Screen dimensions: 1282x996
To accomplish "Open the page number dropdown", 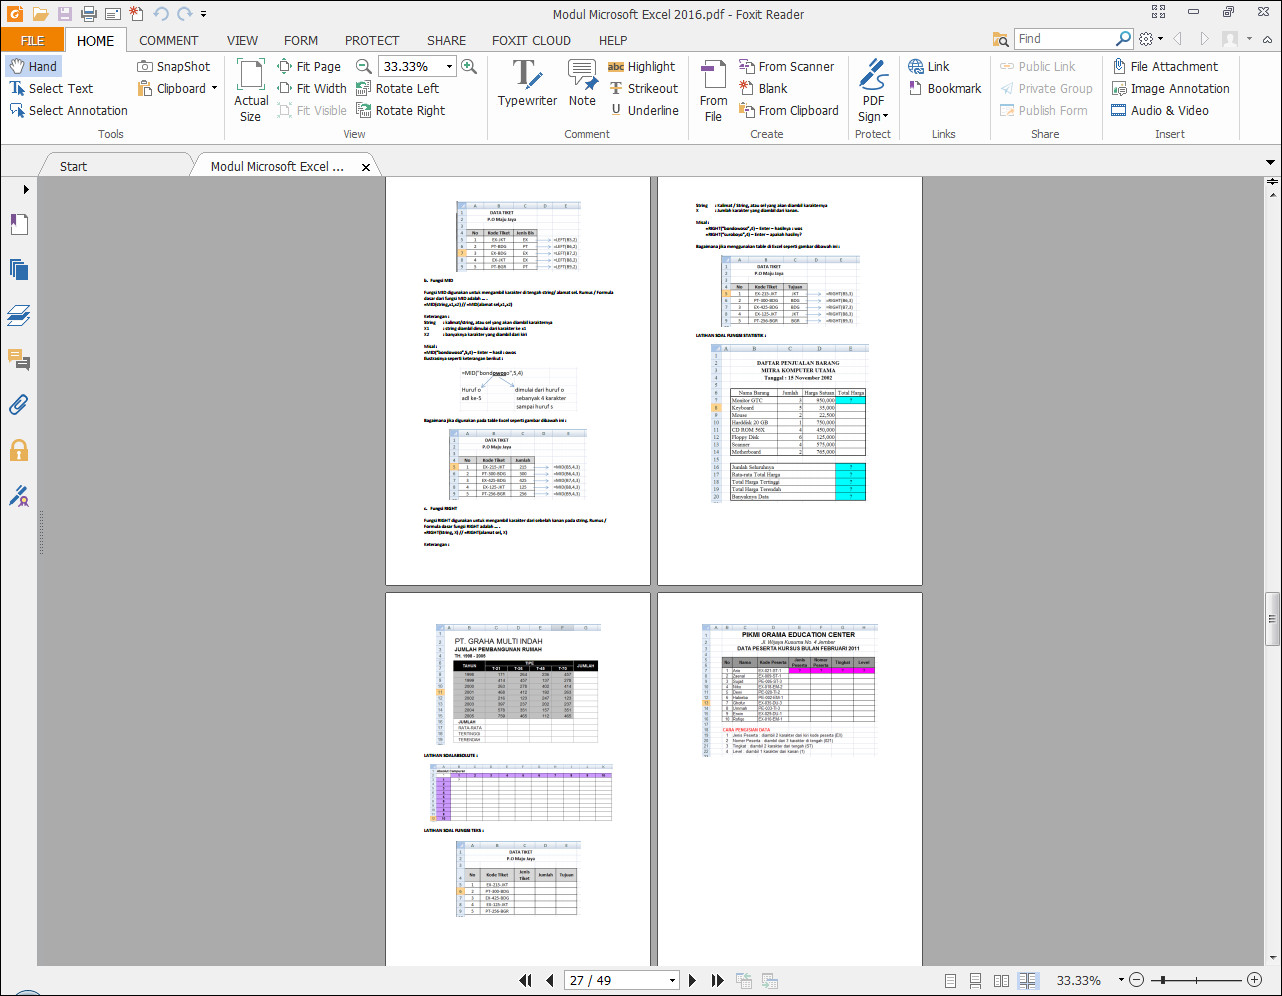I will pos(672,980).
